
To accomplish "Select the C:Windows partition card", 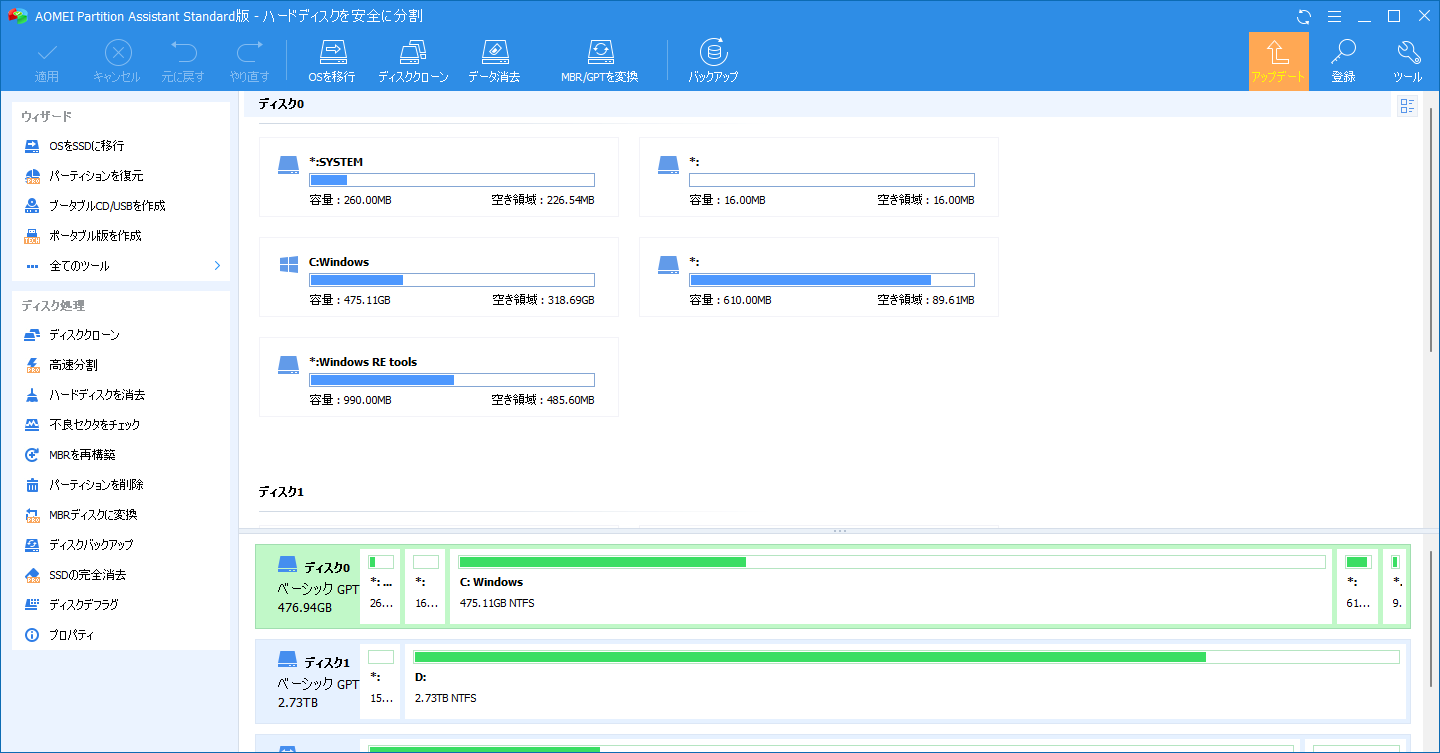I will click(x=438, y=277).
